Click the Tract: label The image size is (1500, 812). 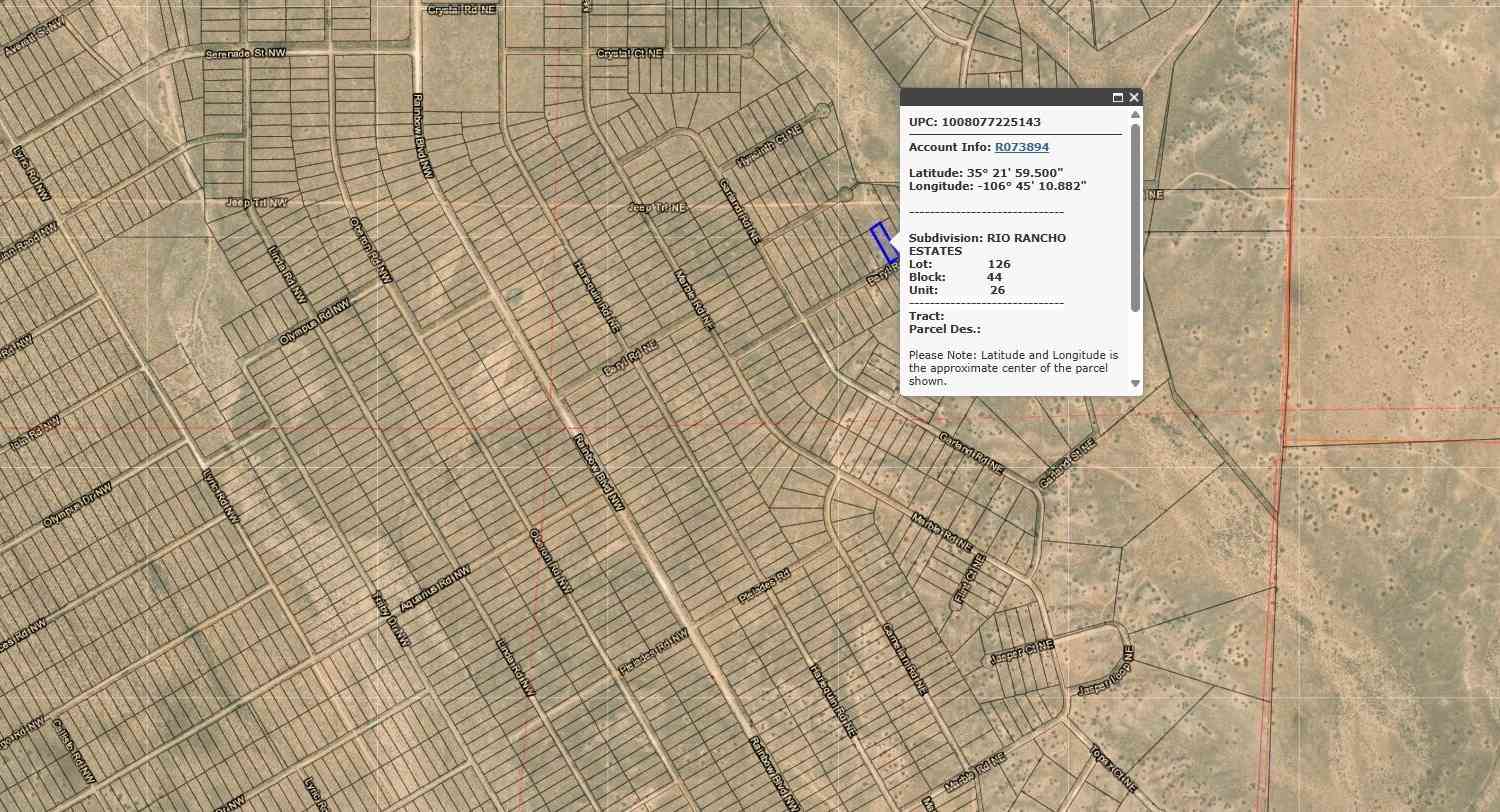click(x=926, y=316)
